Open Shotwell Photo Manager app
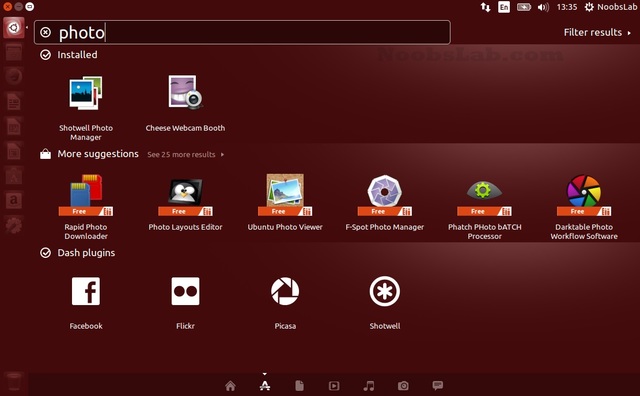Image resolution: width=640 pixels, height=396 pixels. tap(86, 109)
